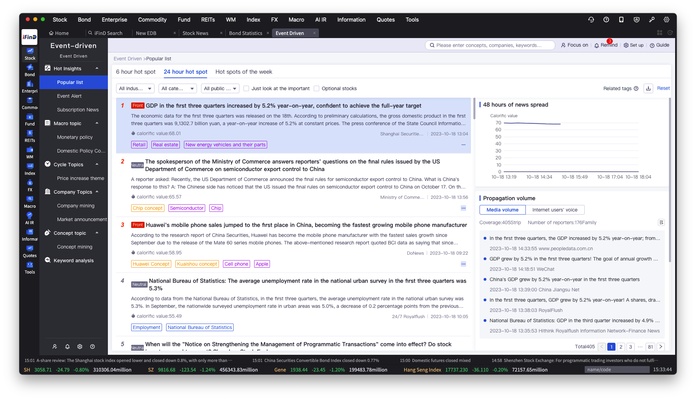
Task: Check the 'Optional stocks' checkbox
Action: pyautogui.click(x=316, y=88)
